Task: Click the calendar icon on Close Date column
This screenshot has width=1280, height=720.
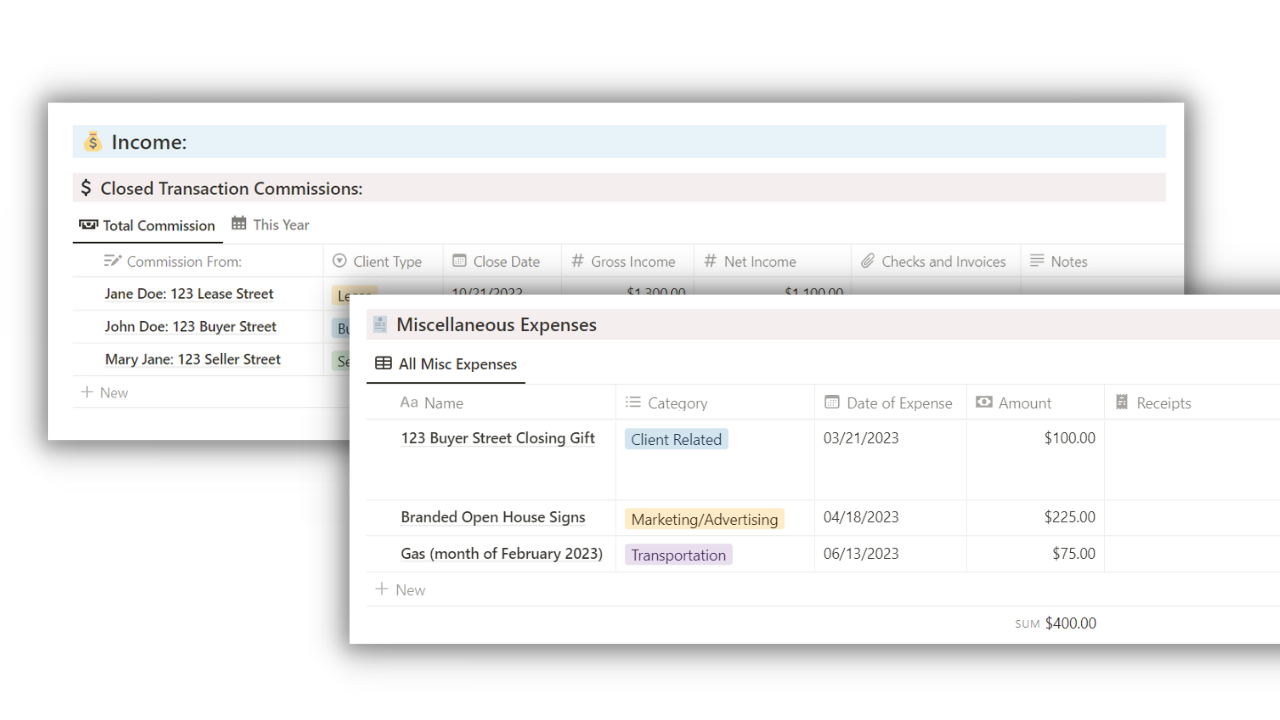Action: tap(459, 261)
